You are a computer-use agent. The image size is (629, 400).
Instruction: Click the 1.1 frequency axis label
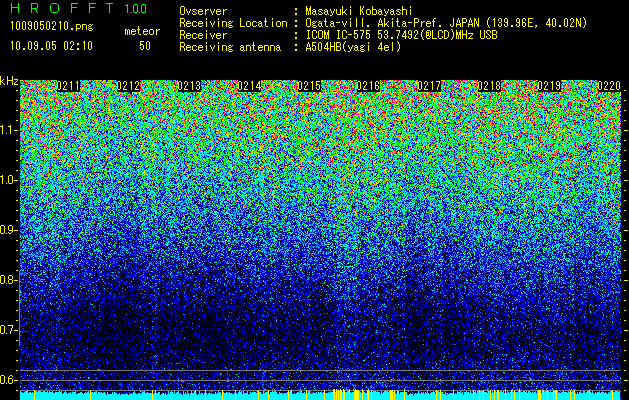pos(8,130)
